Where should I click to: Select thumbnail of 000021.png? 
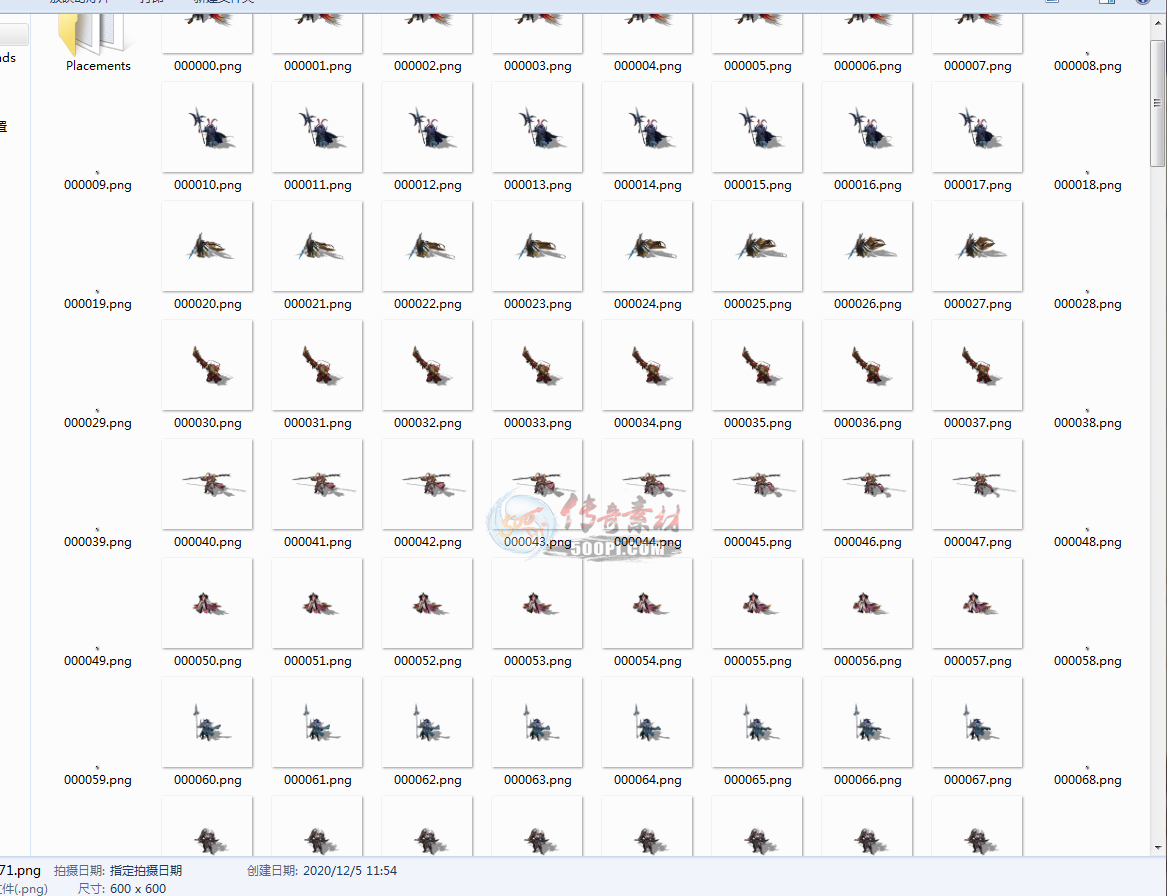(x=317, y=246)
